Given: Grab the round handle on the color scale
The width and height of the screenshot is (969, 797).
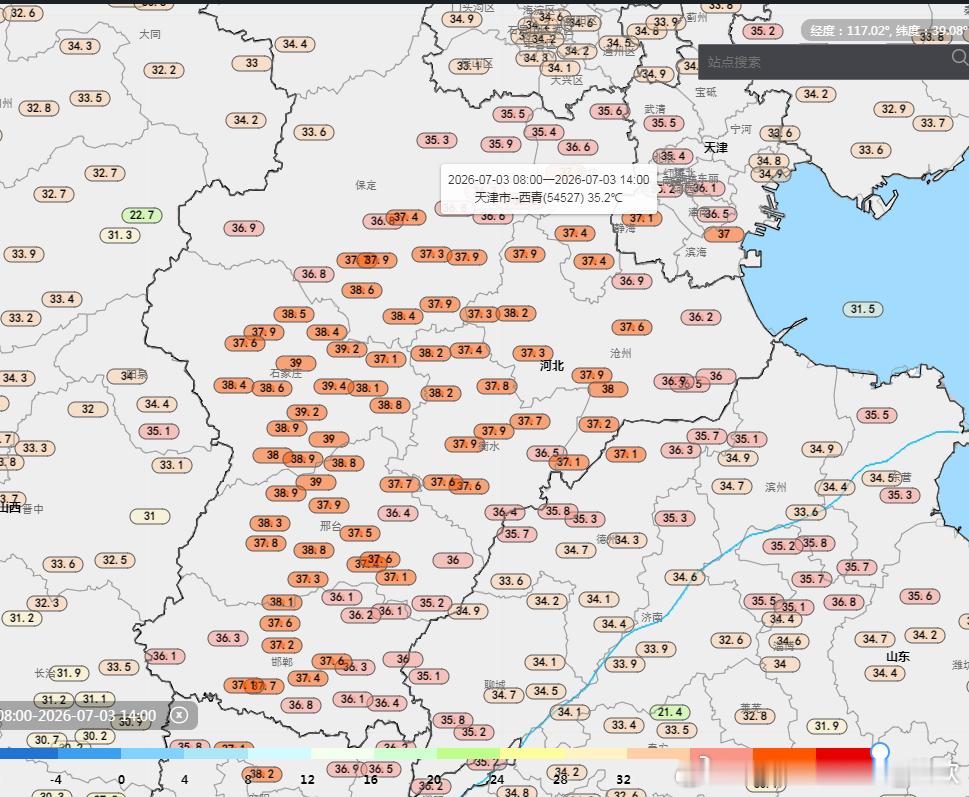Looking at the screenshot, I should [880, 753].
